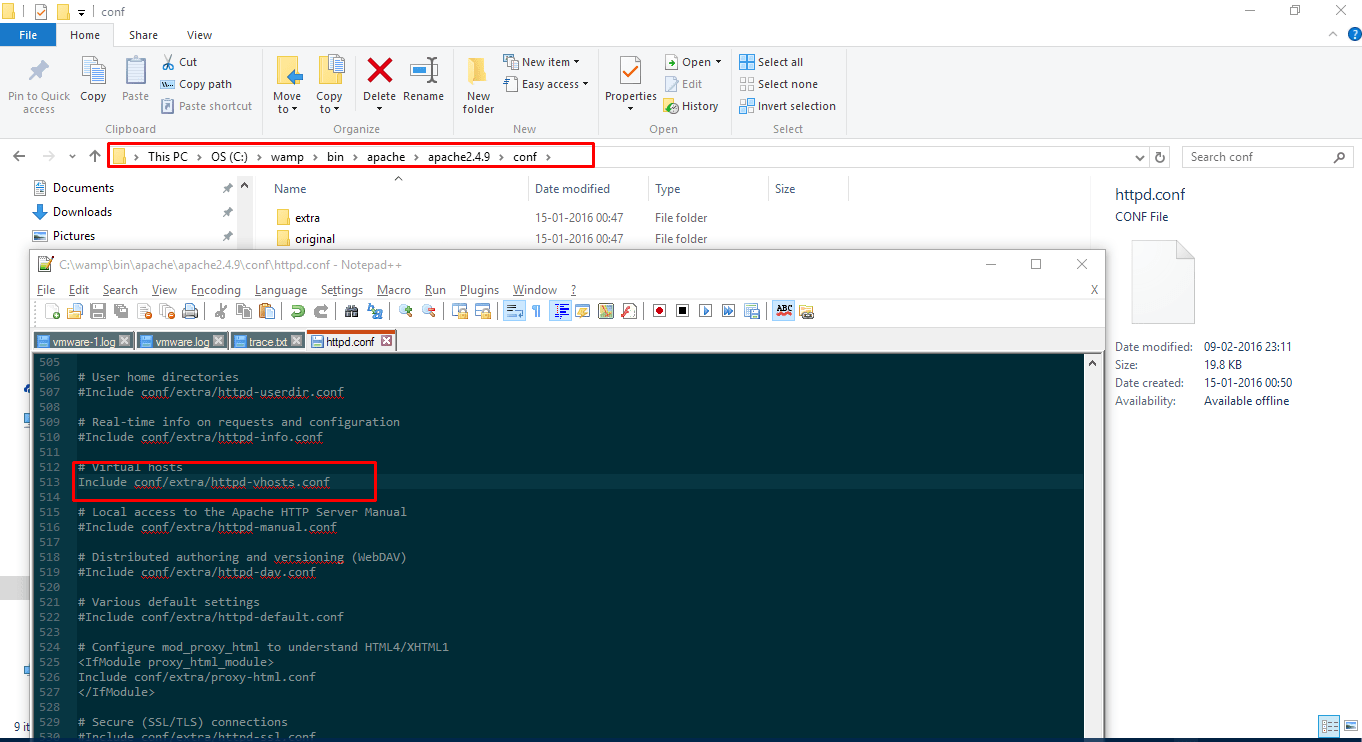The height and width of the screenshot is (742, 1362).
Task: Click the Undo arrow in Notepad++ toolbar
Action: [x=298, y=311]
